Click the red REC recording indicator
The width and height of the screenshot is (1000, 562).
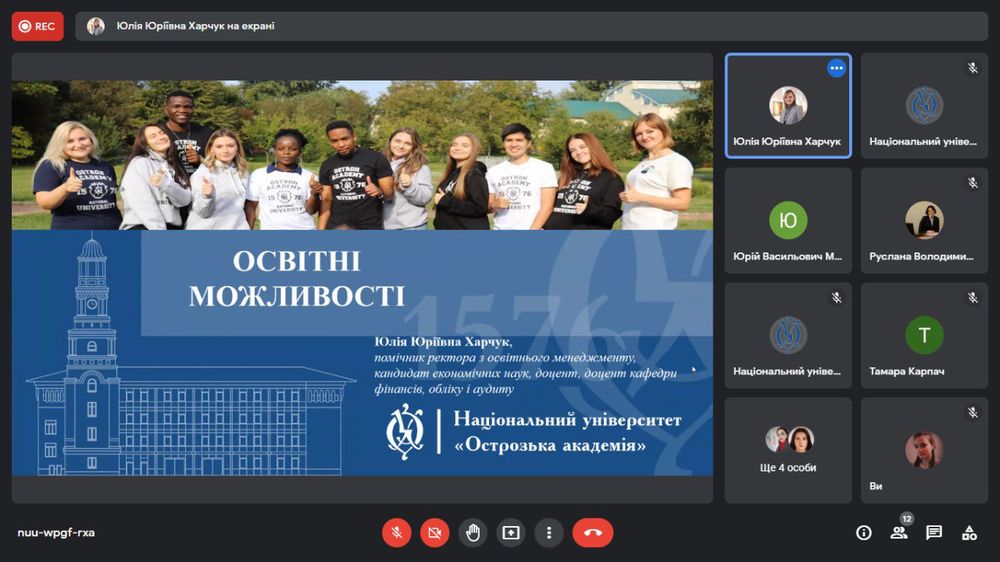click(x=37, y=27)
